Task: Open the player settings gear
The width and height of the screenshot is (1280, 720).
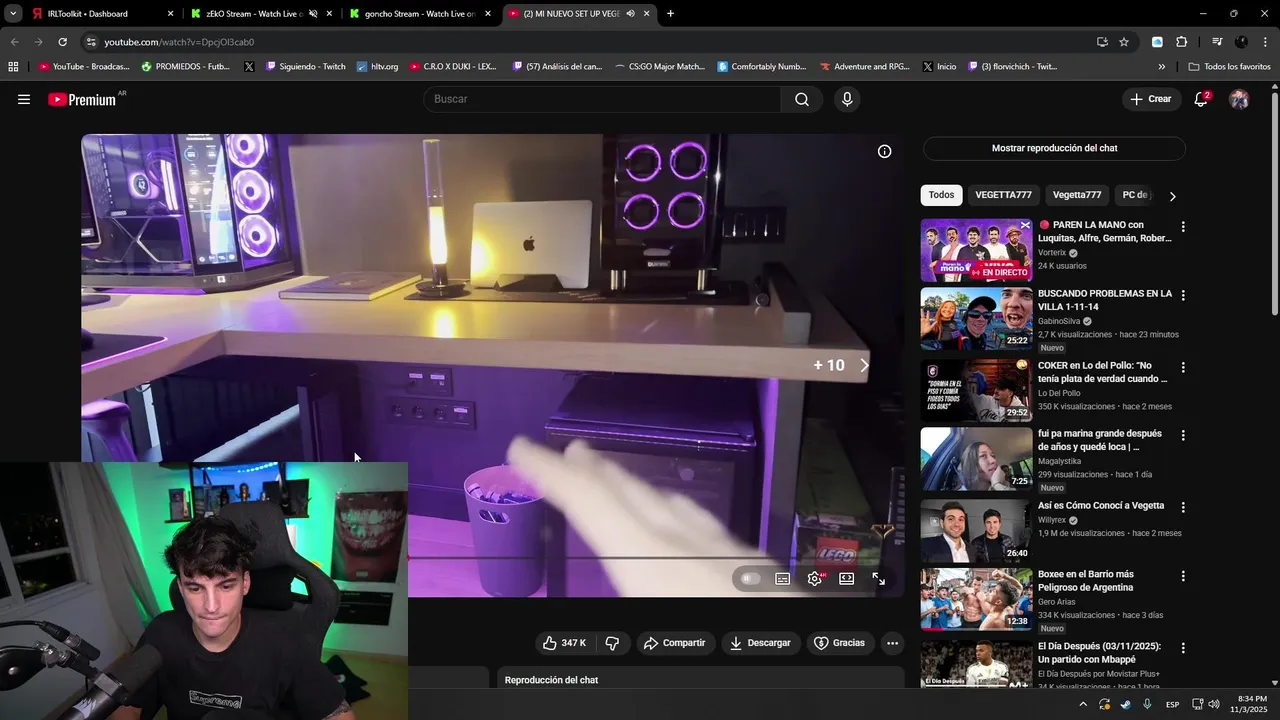Action: [815, 578]
